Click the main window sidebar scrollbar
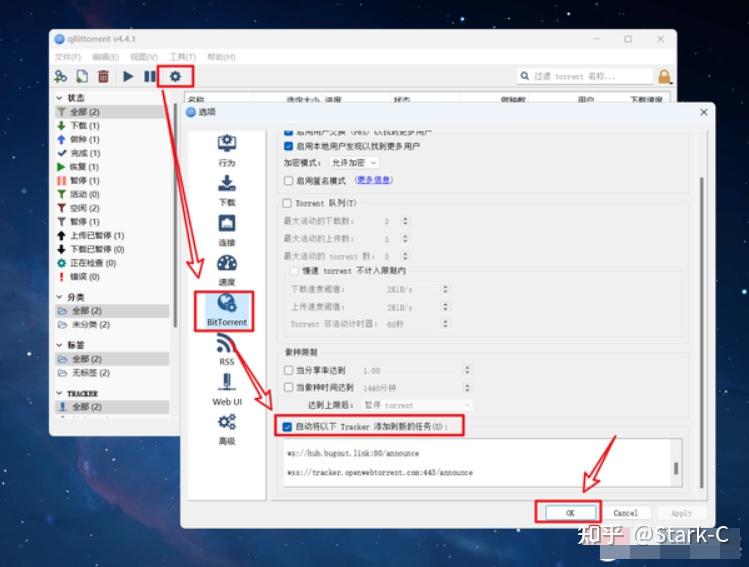Viewport: 749px width, 567px height. (x=175, y=215)
